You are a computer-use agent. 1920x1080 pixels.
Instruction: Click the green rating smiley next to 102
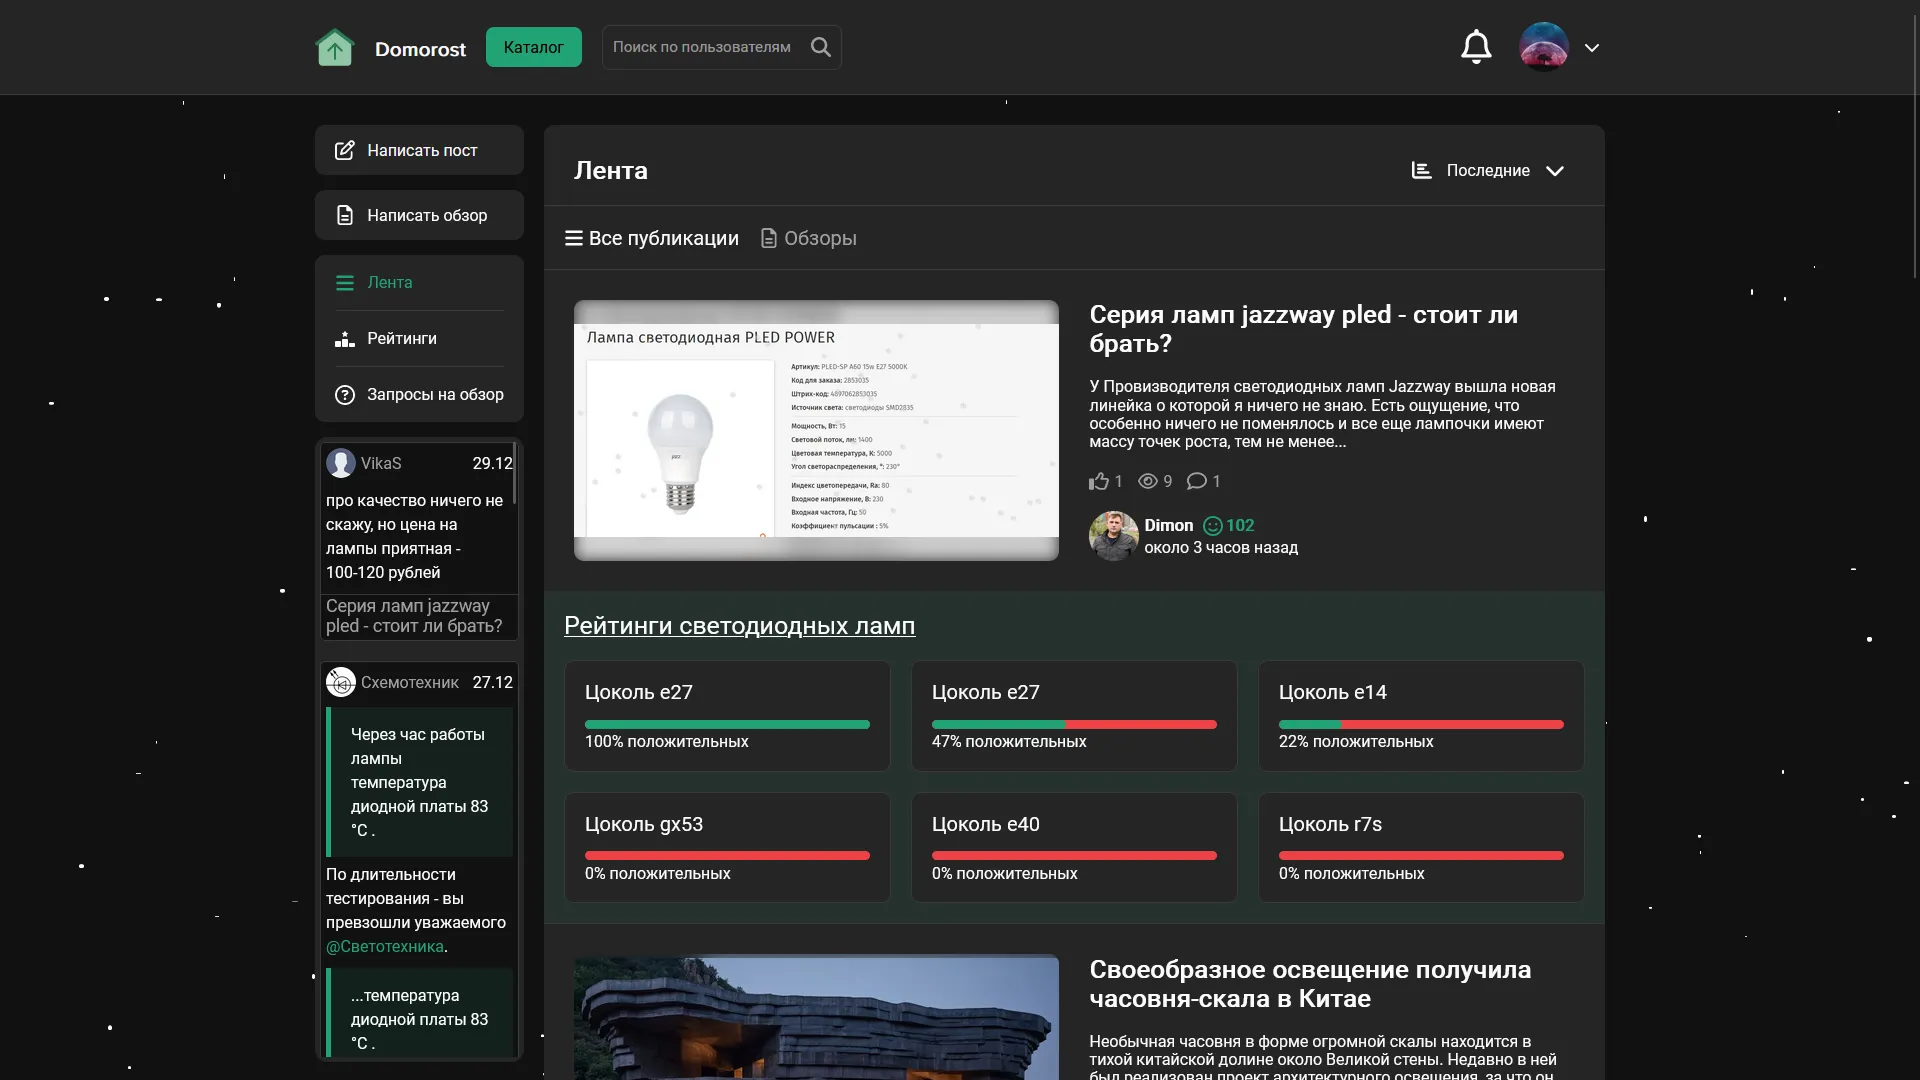click(1212, 525)
